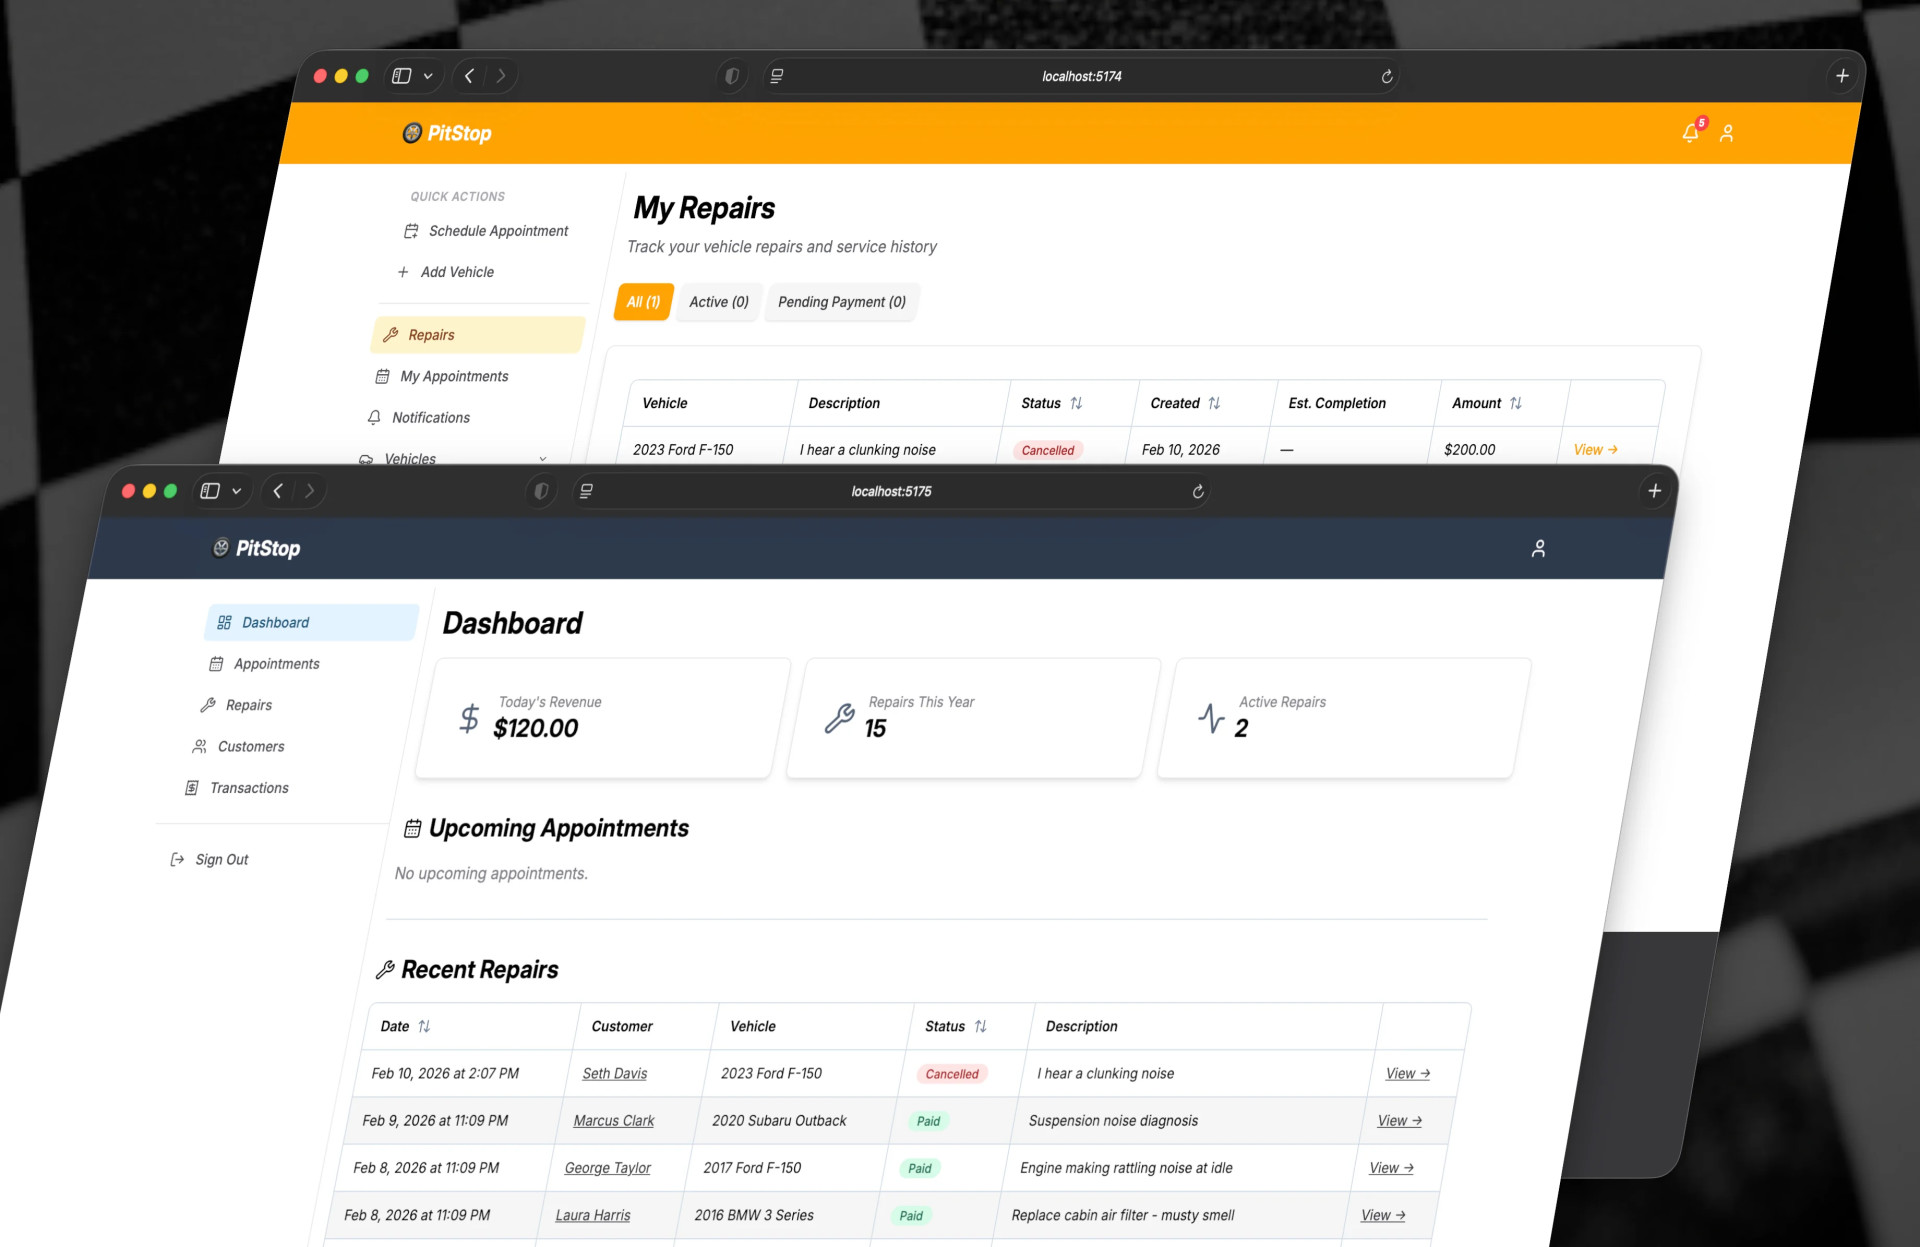Click reader icon in front address bar
1920x1247 pixels.
click(587, 491)
